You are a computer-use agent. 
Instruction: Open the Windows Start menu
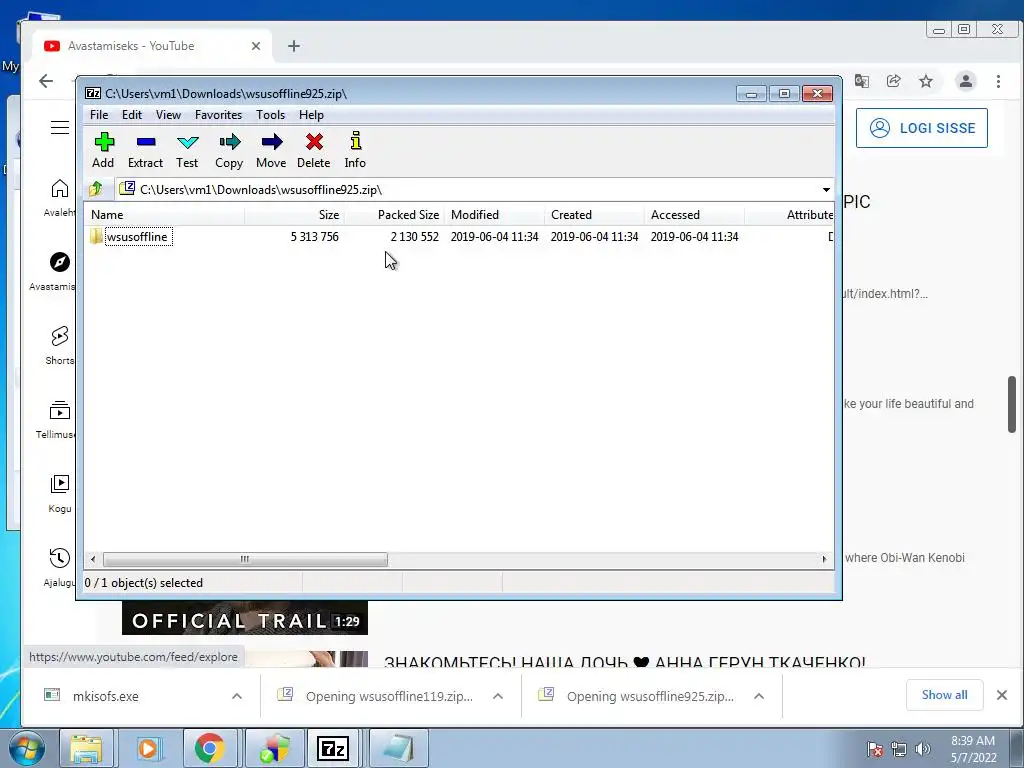[26, 748]
